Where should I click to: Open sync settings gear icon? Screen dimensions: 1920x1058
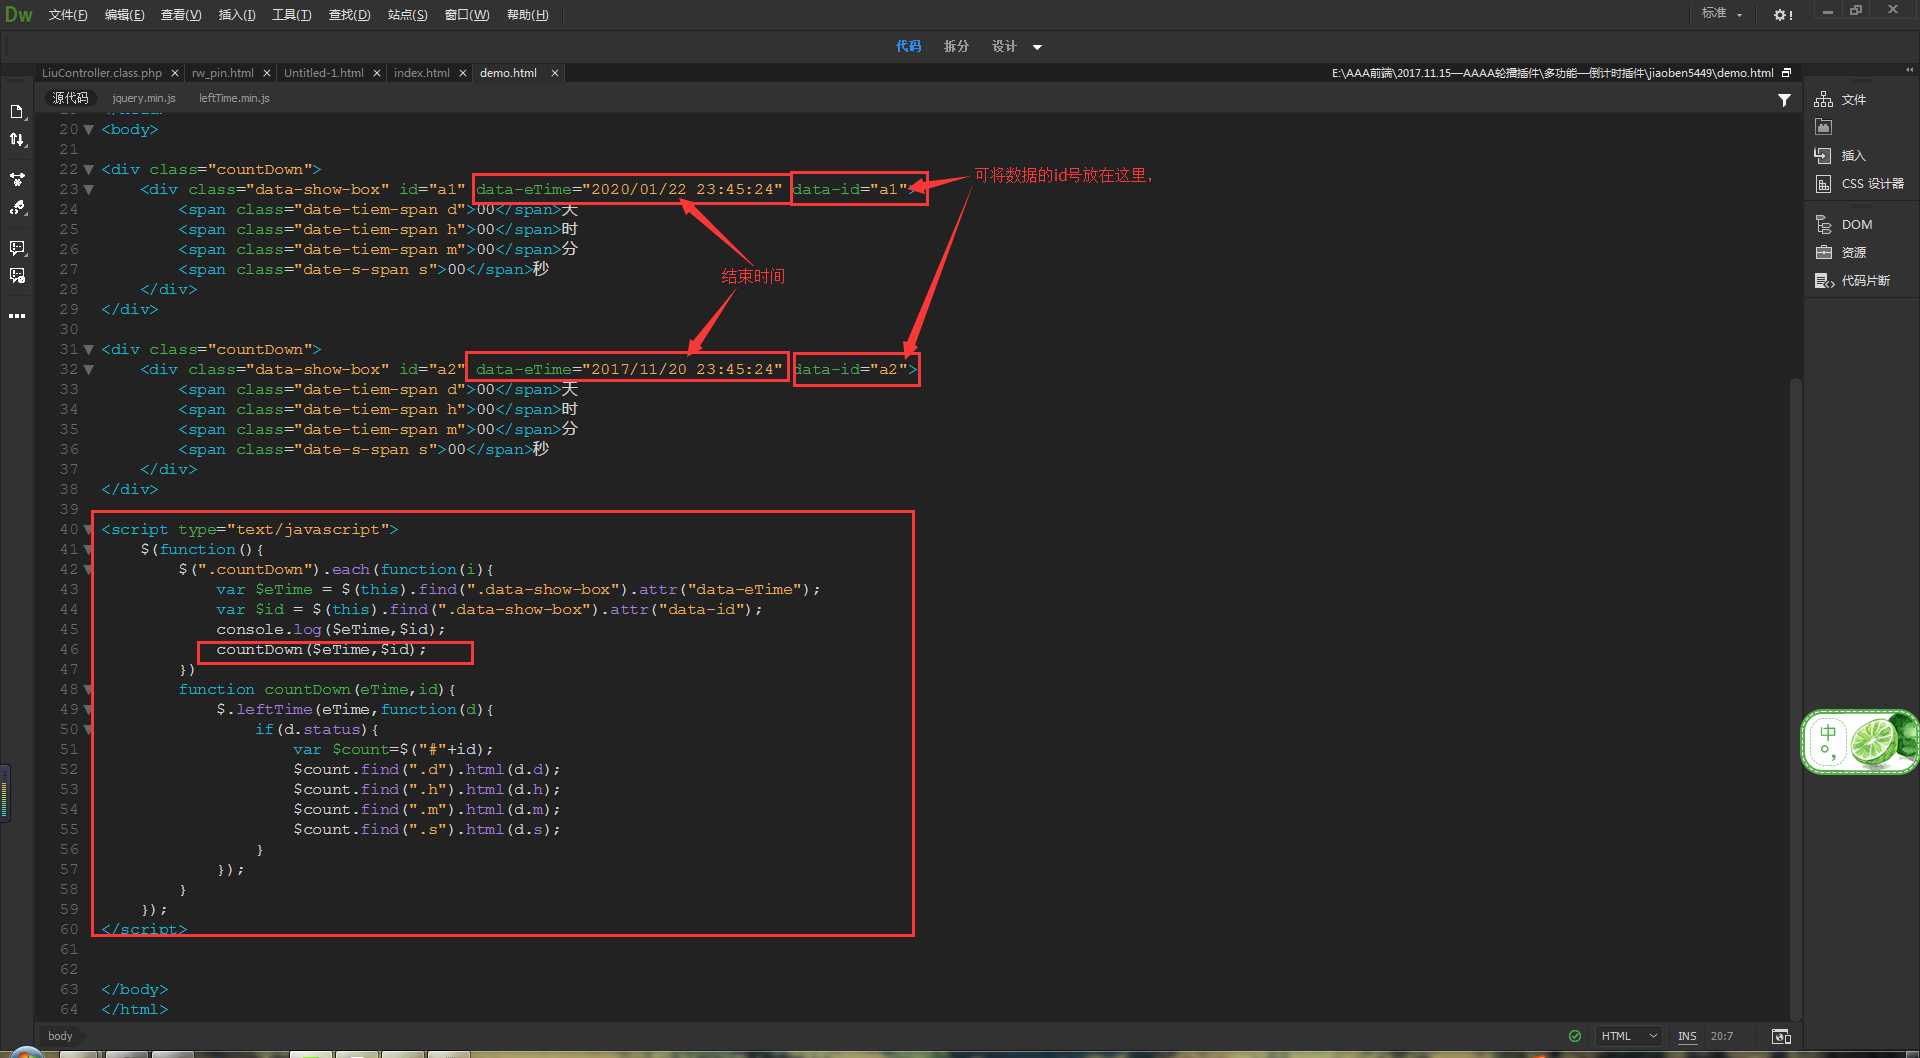pyautogui.click(x=1782, y=15)
